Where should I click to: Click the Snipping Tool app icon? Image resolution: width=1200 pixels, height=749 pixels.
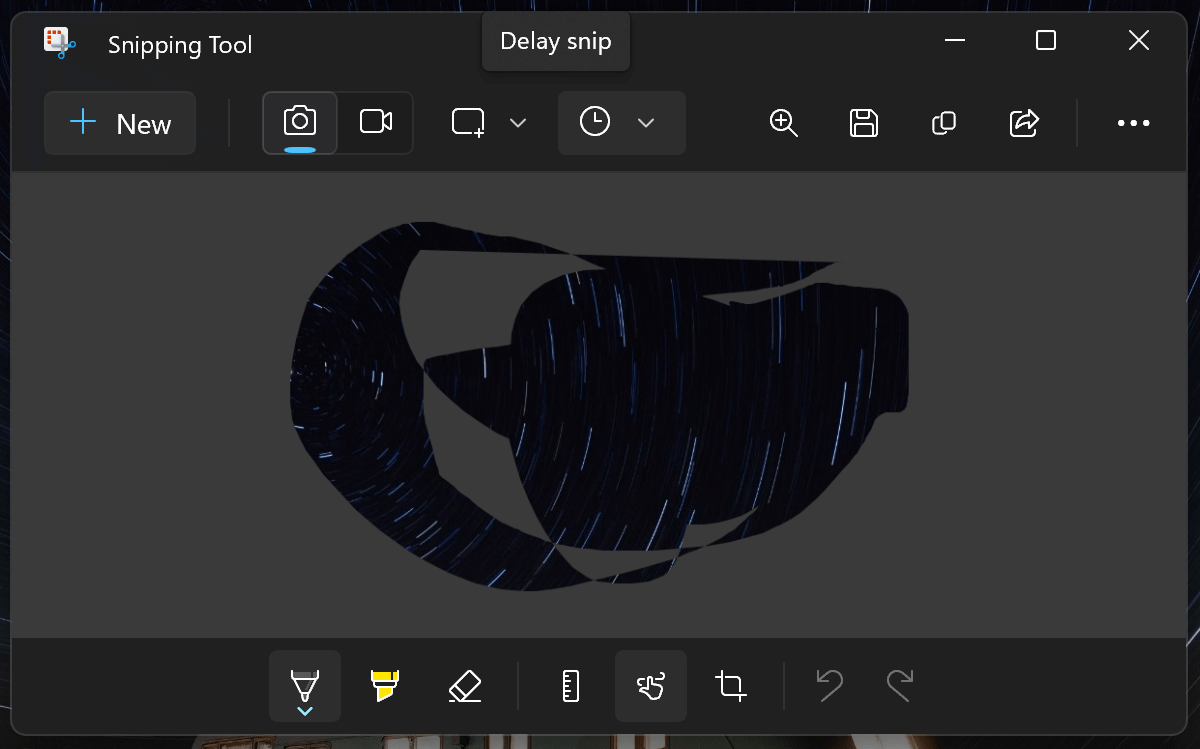(x=58, y=43)
